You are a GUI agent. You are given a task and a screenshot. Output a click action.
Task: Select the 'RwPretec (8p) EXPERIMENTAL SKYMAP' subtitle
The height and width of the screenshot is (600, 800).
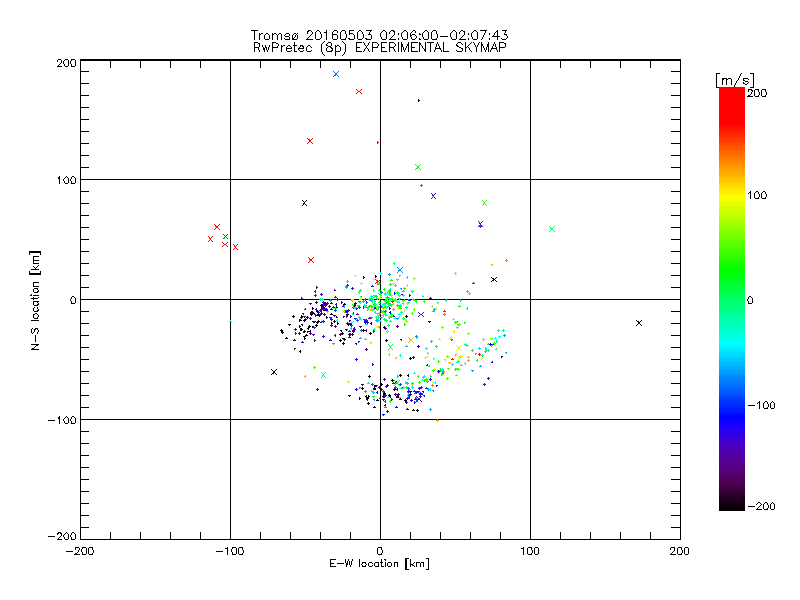point(380,48)
